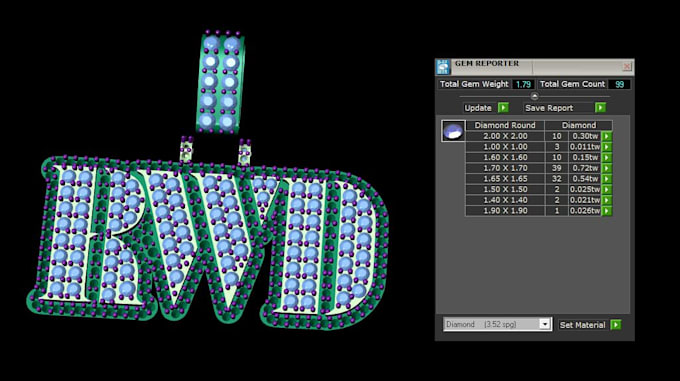Collapse the panel using the up-arrow handle
This screenshot has width=680, height=381.
(x=534, y=96)
